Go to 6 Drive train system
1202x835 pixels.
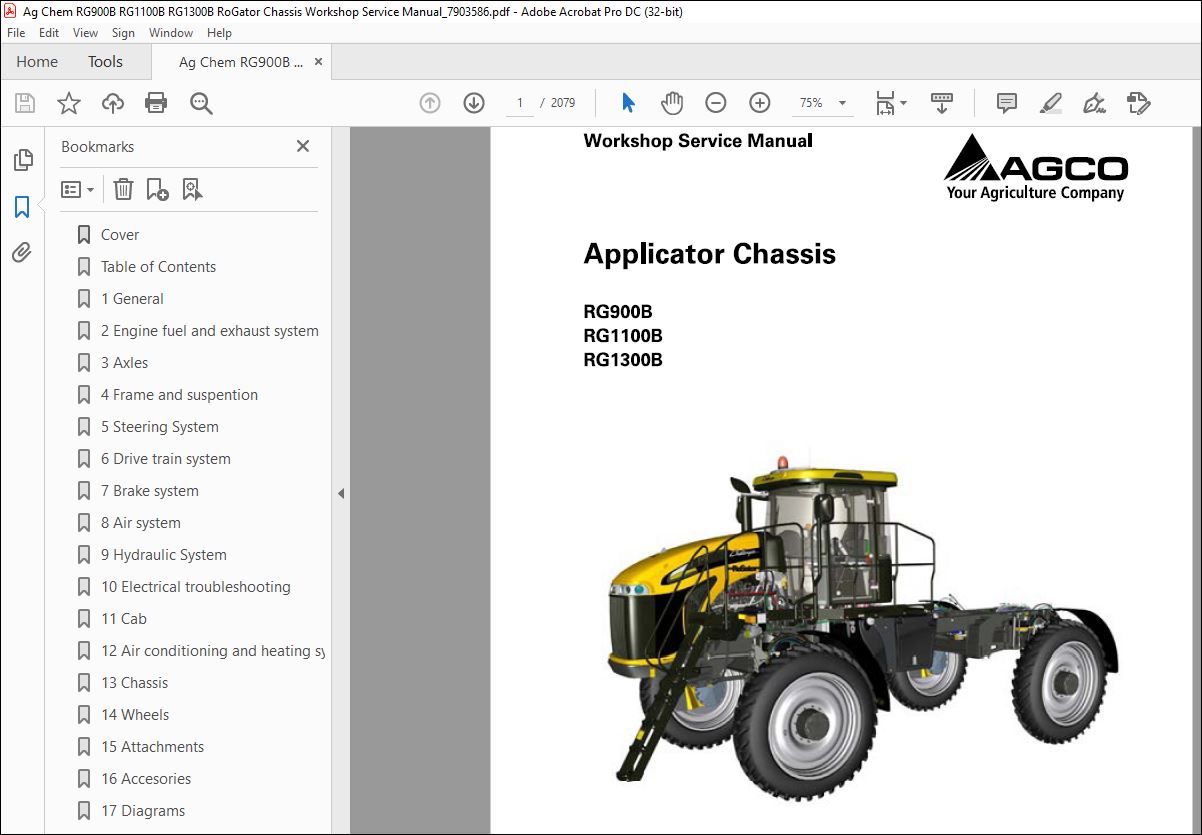[165, 459]
